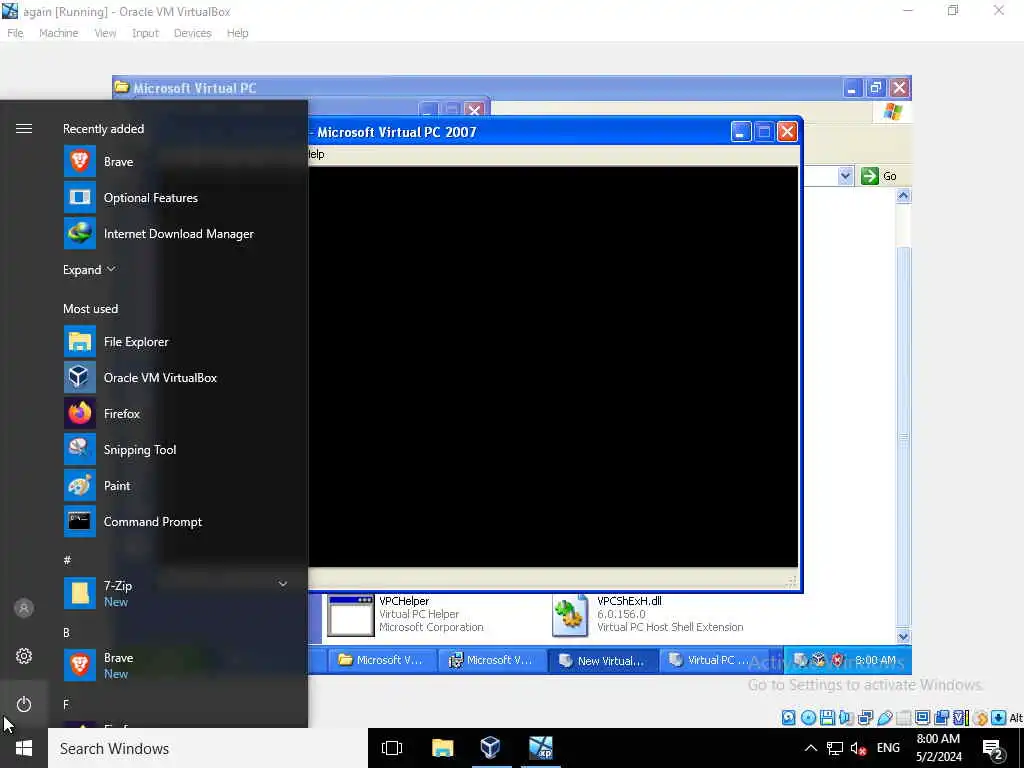Click the user account icon in Start menu

tap(24, 608)
